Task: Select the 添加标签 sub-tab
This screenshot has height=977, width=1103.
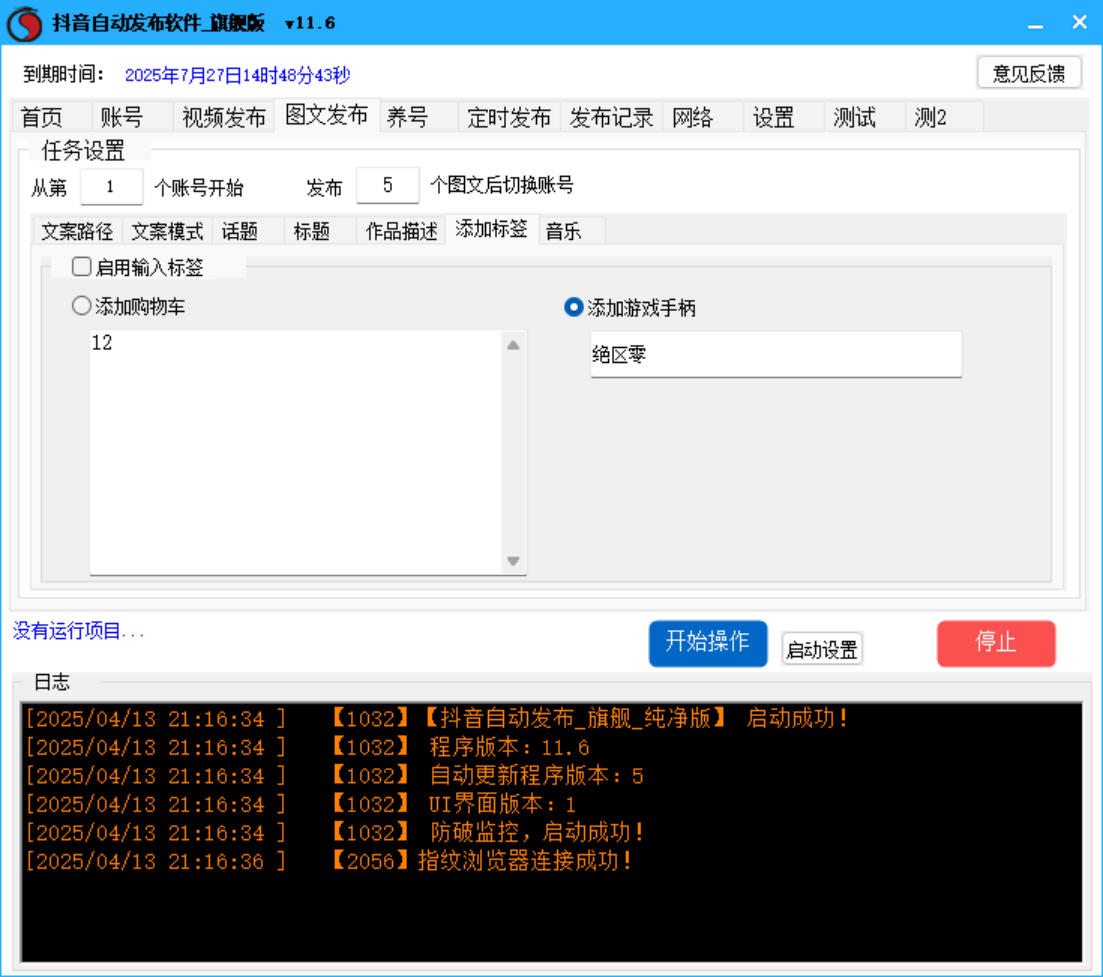Action: pos(492,229)
